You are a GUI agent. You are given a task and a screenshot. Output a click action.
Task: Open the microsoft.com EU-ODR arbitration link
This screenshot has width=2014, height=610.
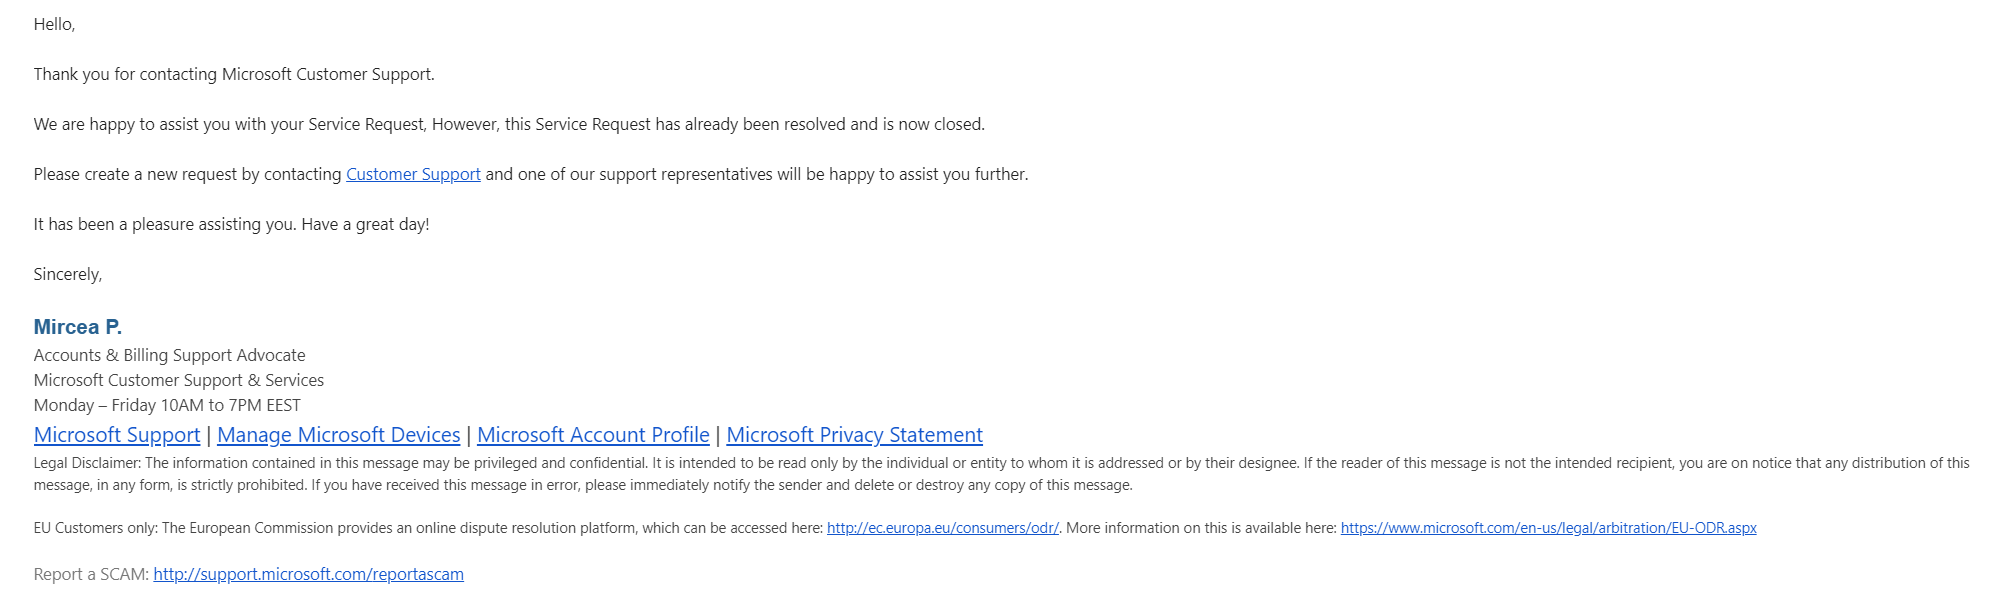pos(1548,528)
